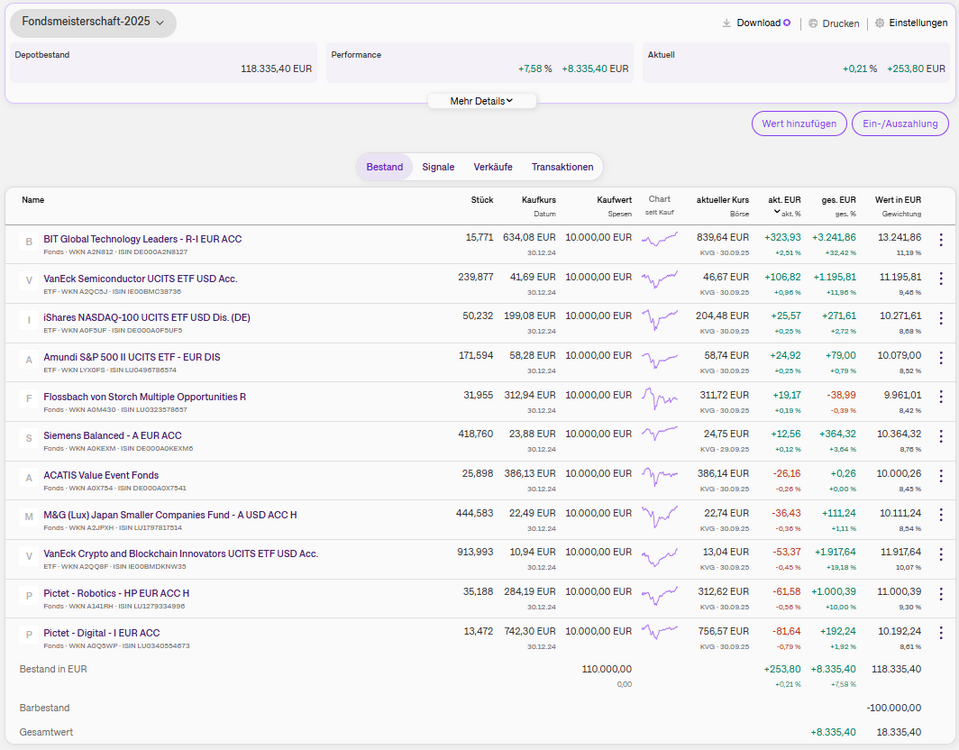Click the Download icon in header
This screenshot has width=959, height=750.
[727, 23]
